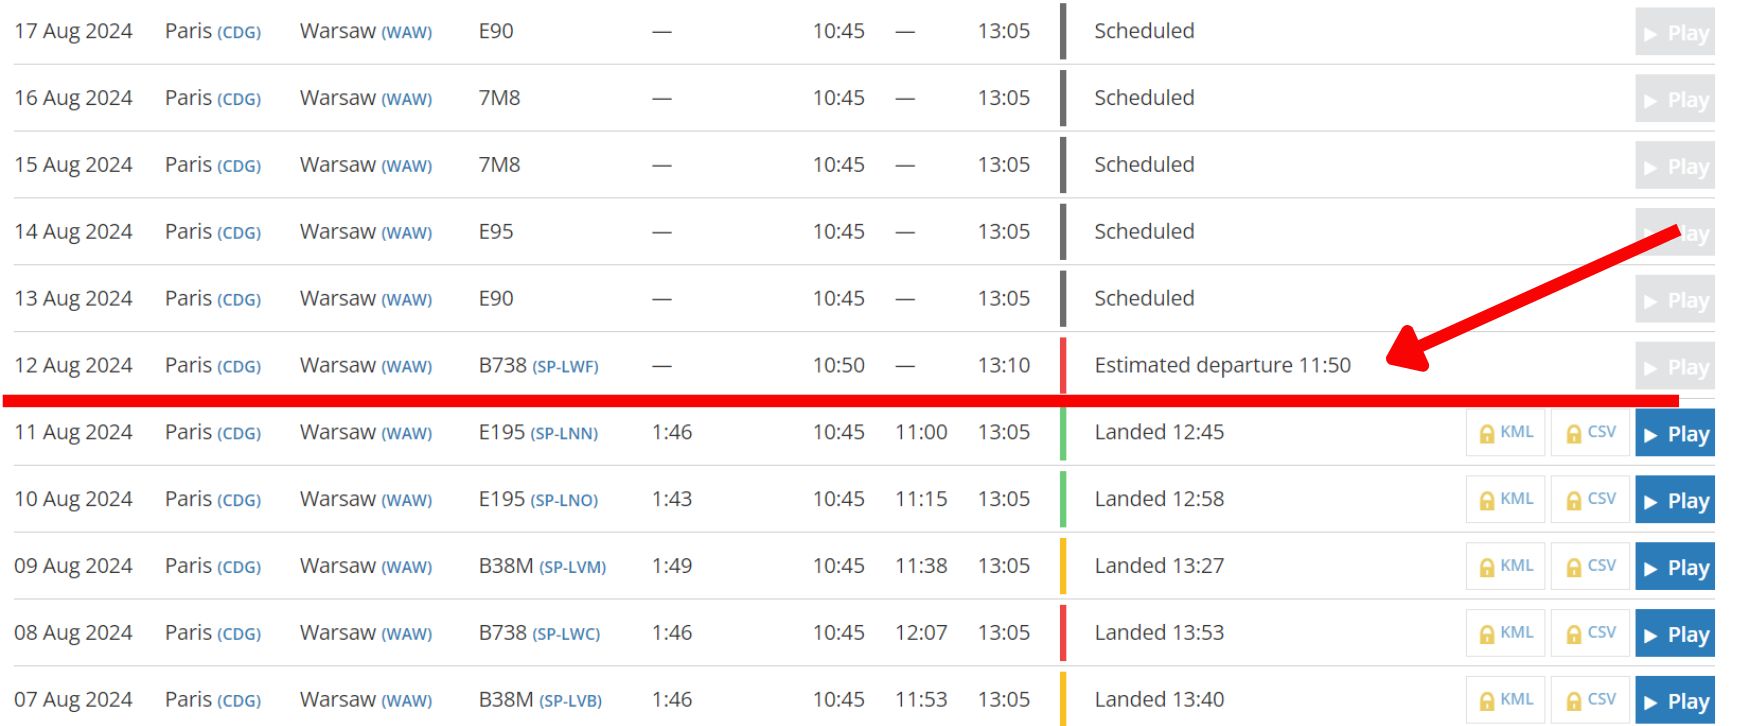Play the 11 Aug 2024 flight
Viewport: 1748px width, 726px height.
coord(1675,434)
